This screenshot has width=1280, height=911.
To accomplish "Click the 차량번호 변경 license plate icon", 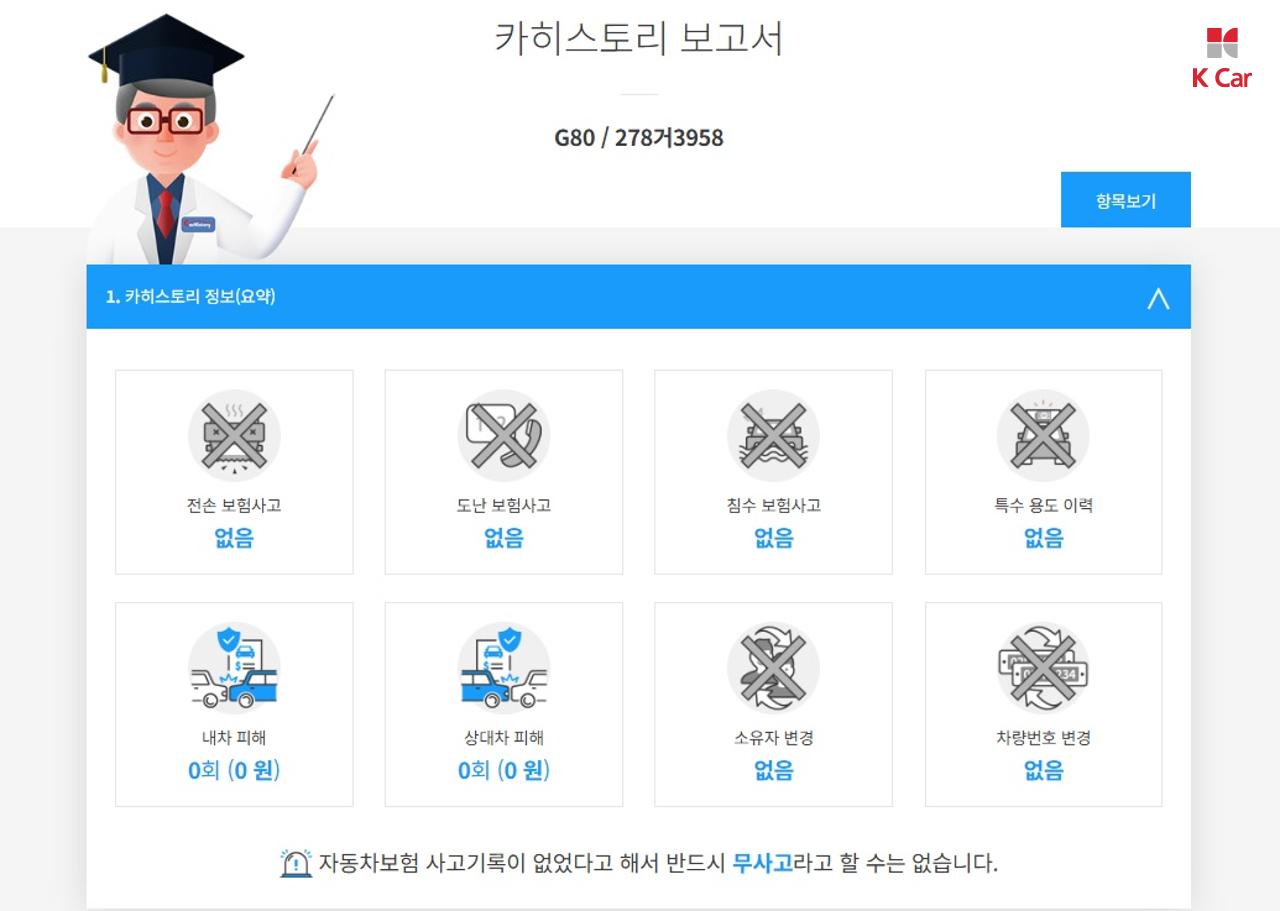I will pyautogui.click(x=1043, y=667).
